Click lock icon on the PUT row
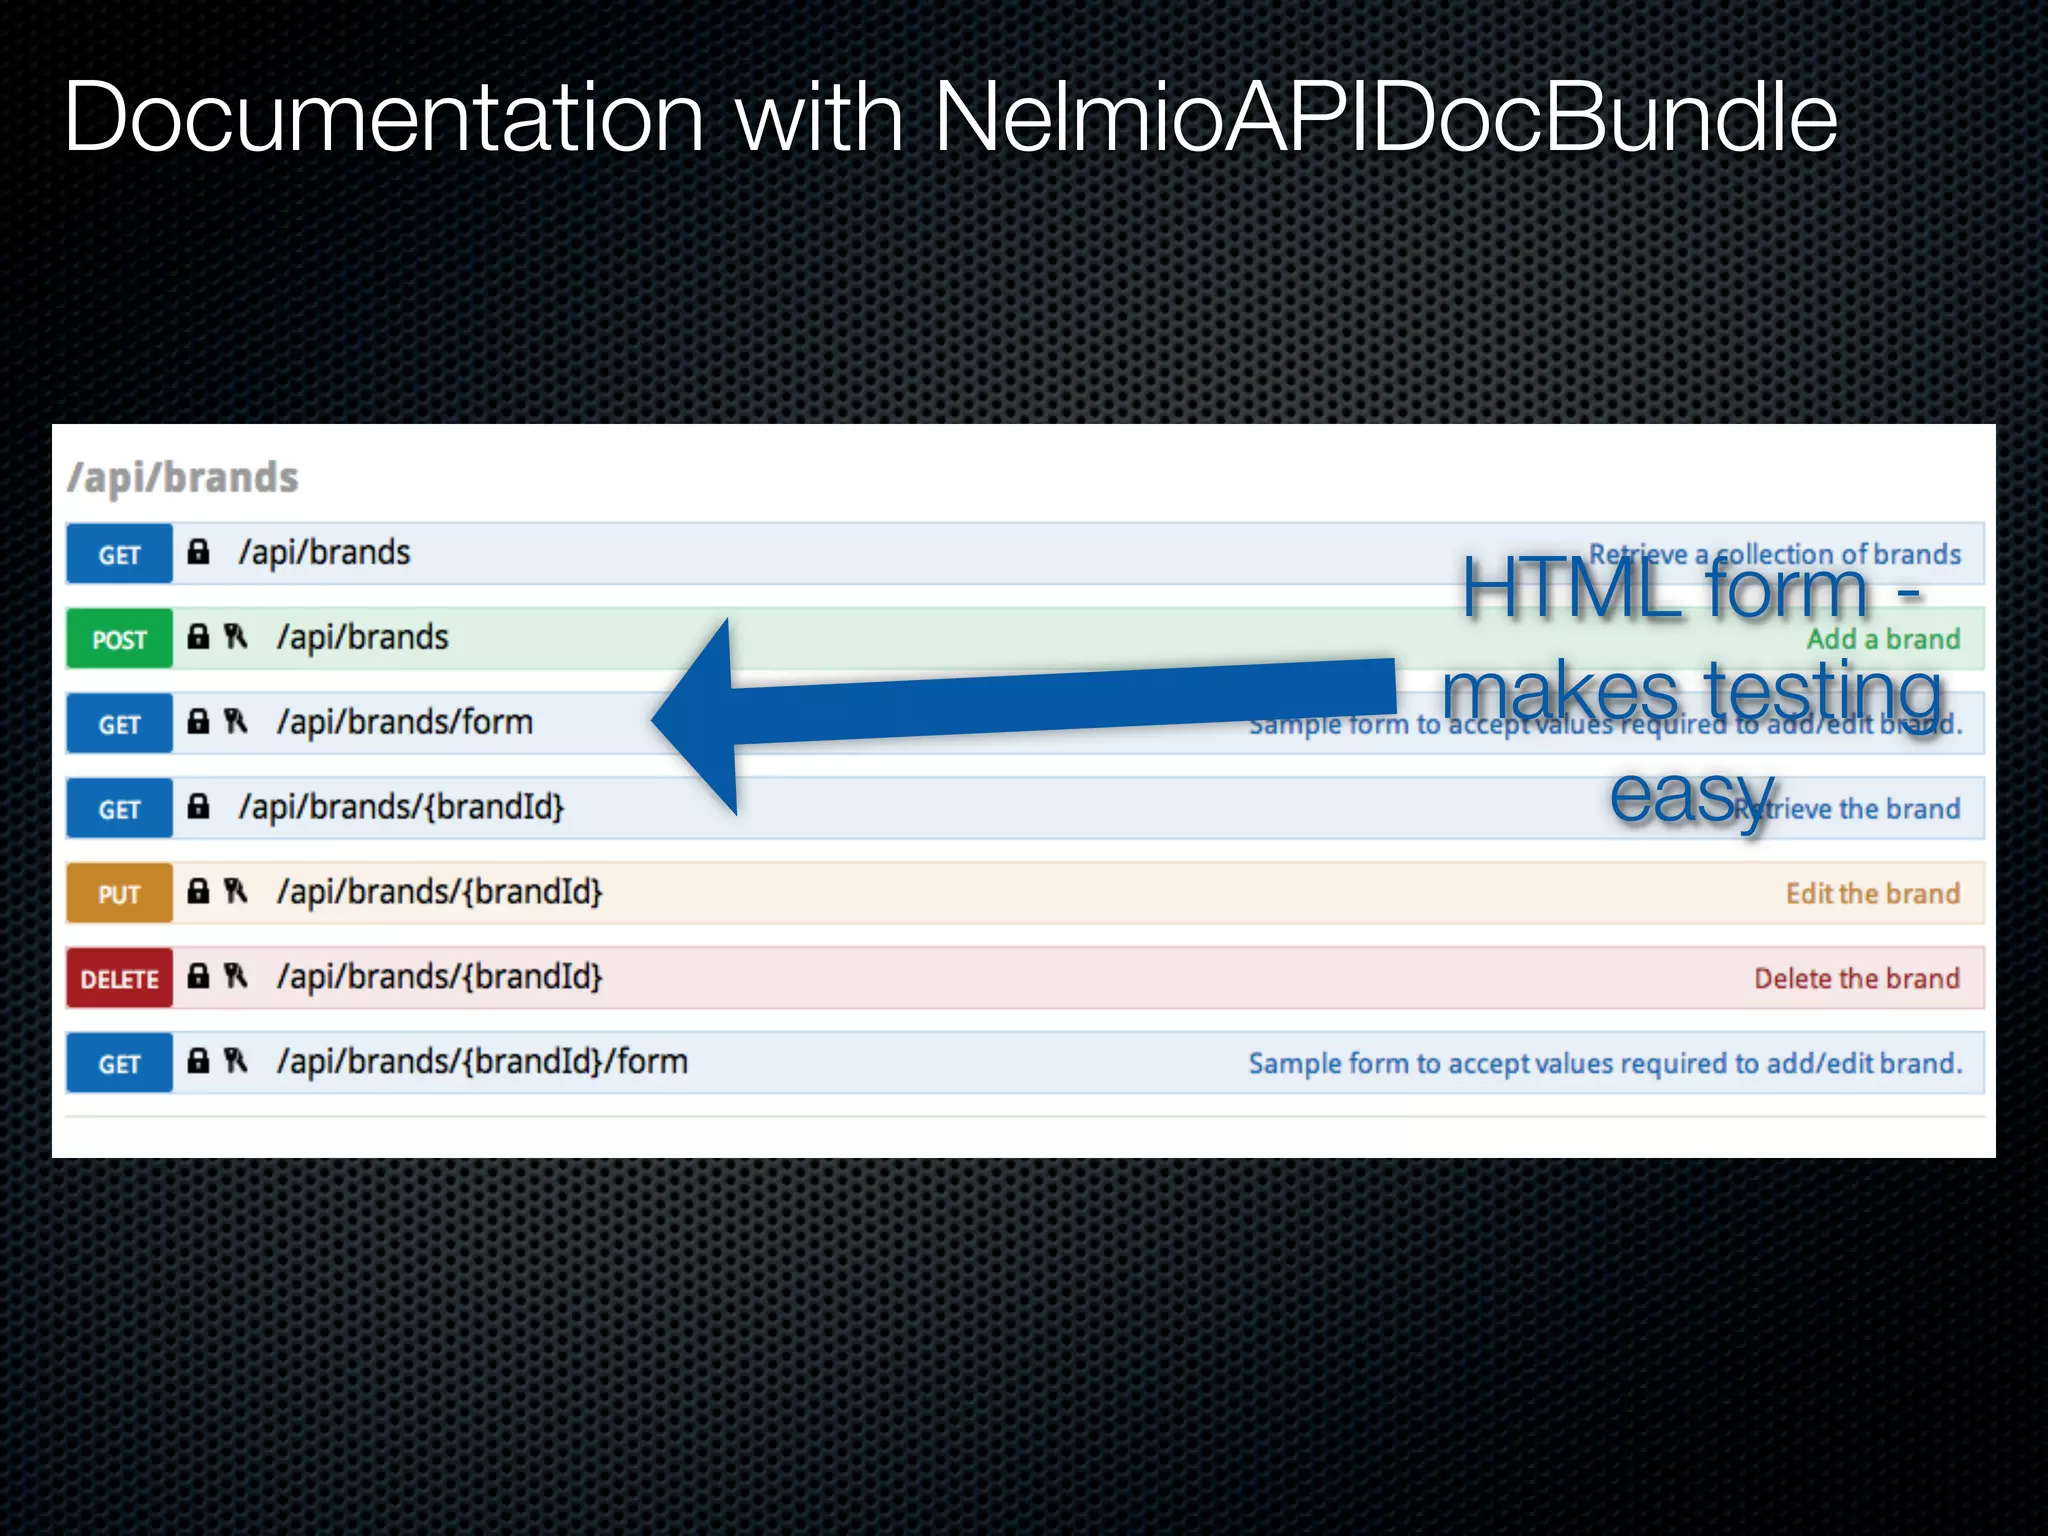The height and width of the screenshot is (1536, 2048). pos(199,891)
